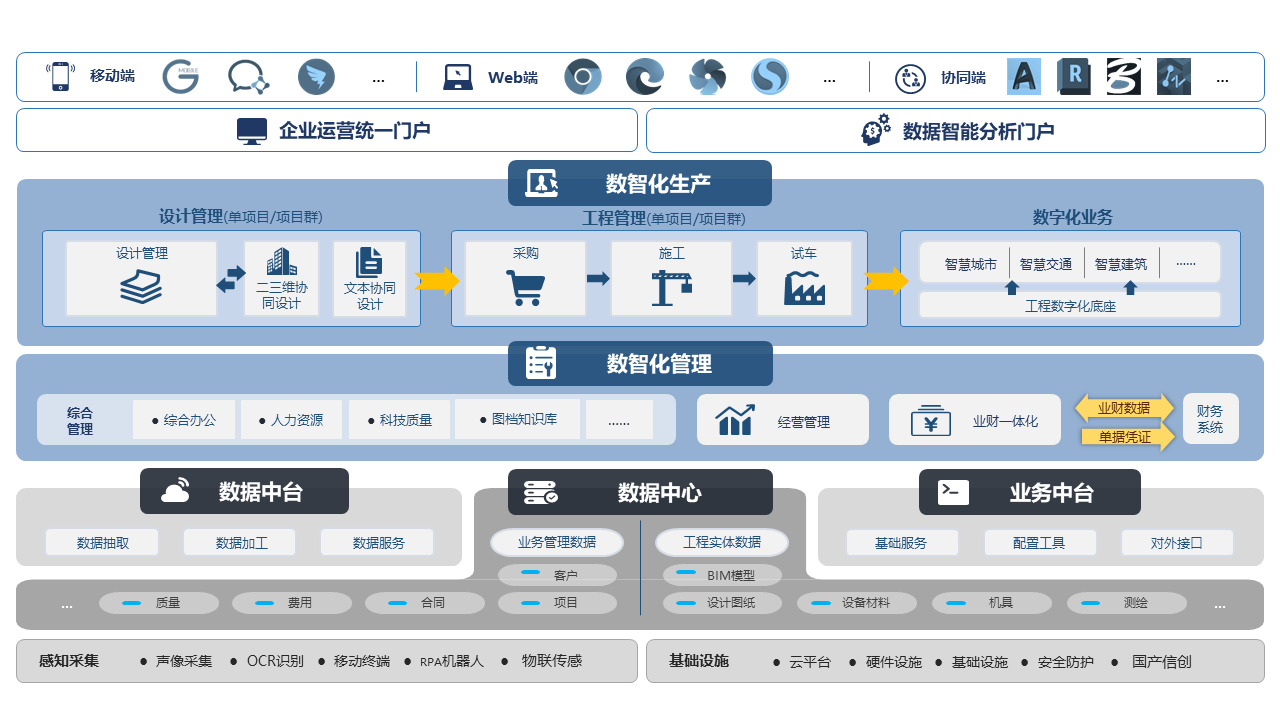Click the AutoCAD icon under 协同端
Viewport: 1280px width, 720px height.
(x=1024, y=77)
